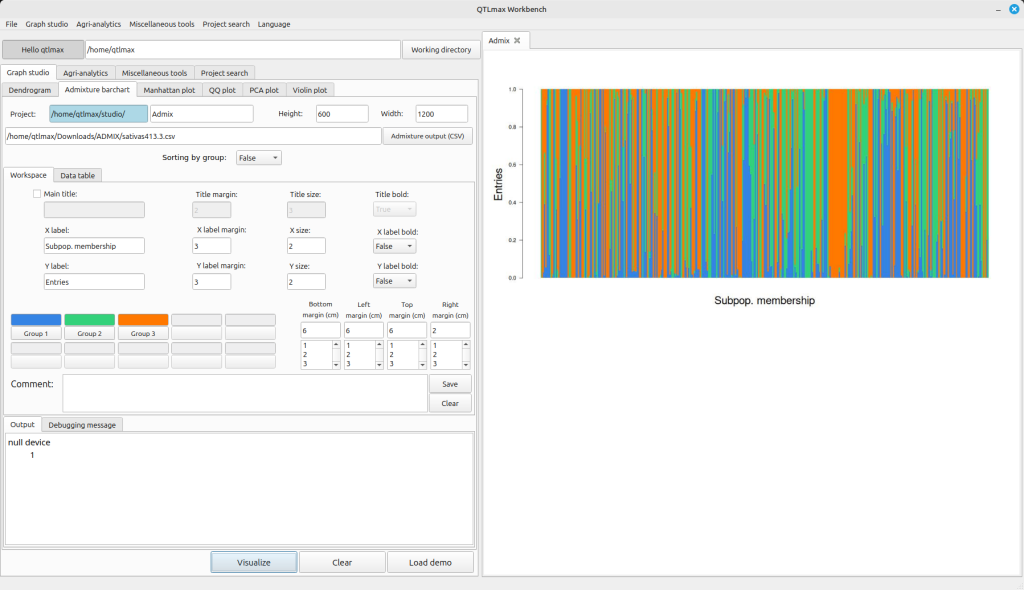The height and width of the screenshot is (590, 1024).
Task: Click the Admixture output (CSV) button
Action: 427,137
